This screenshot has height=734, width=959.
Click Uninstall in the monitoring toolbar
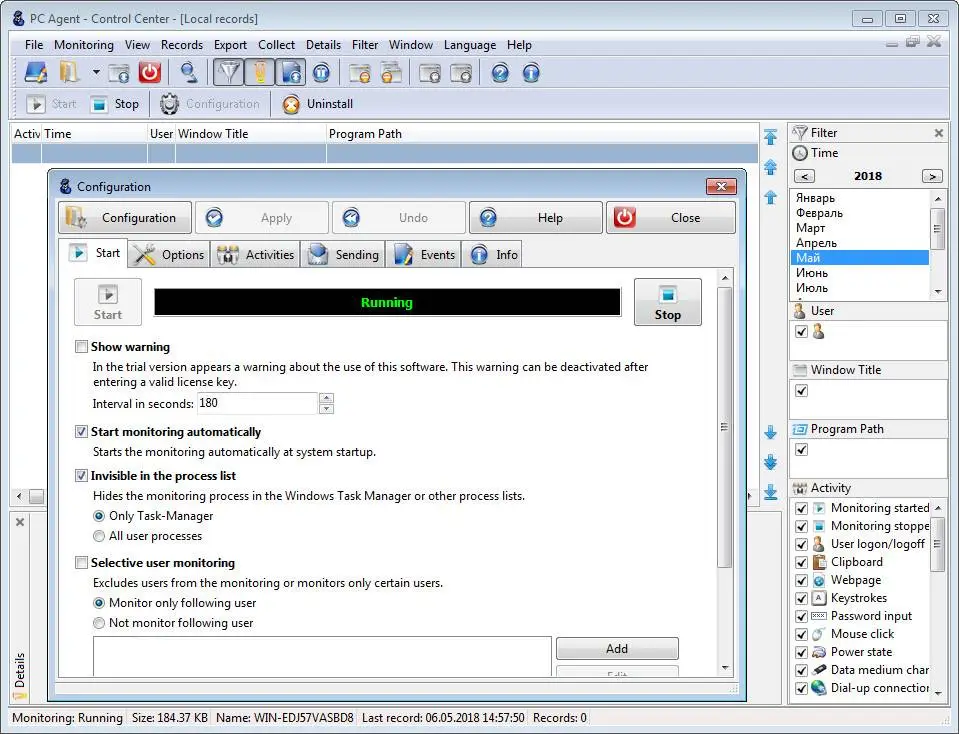318,104
